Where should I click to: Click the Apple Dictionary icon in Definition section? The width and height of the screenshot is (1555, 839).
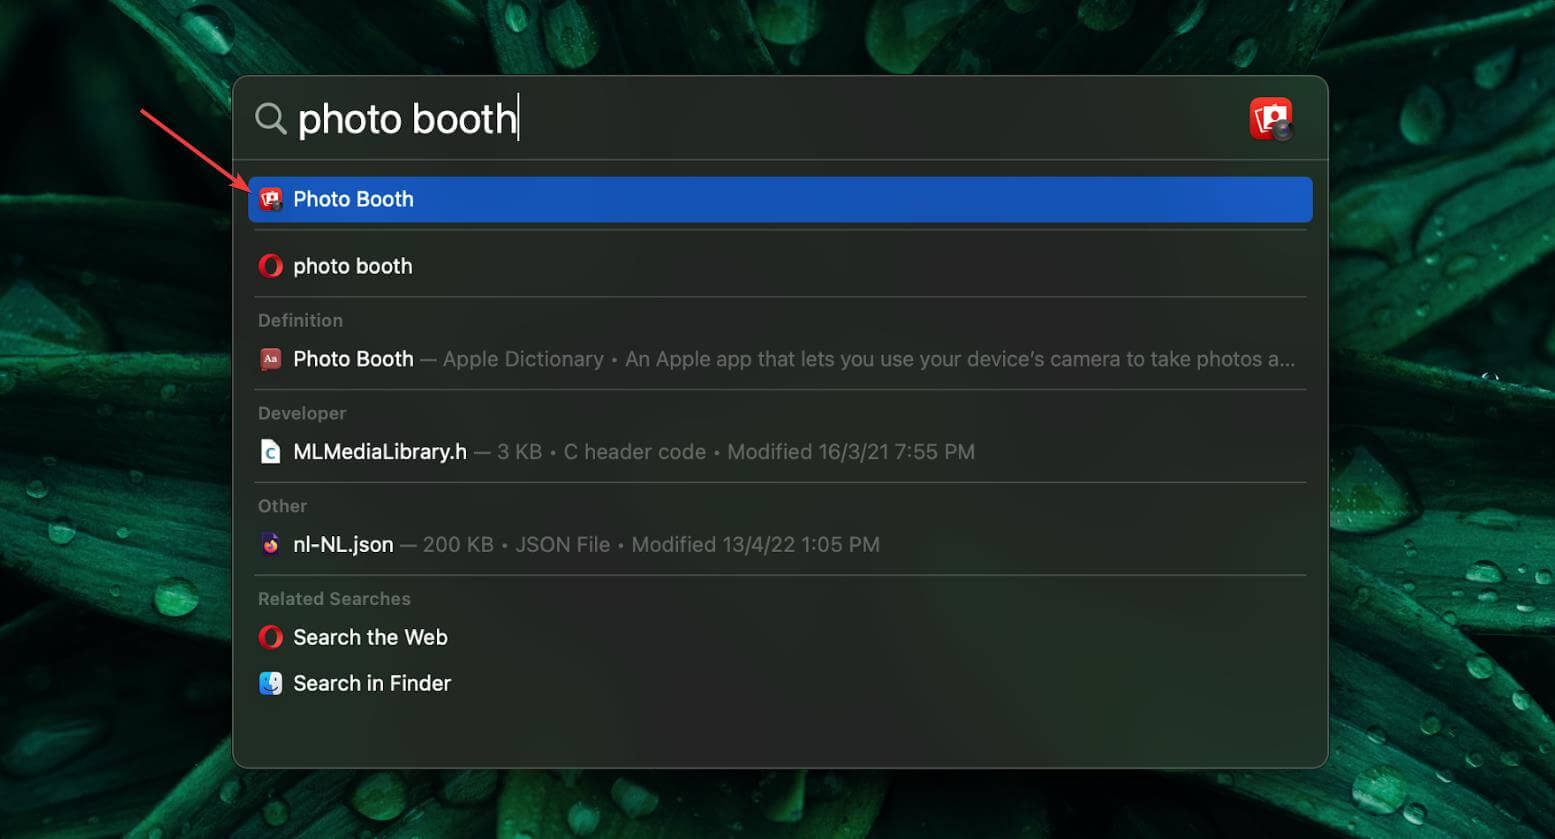269,358
